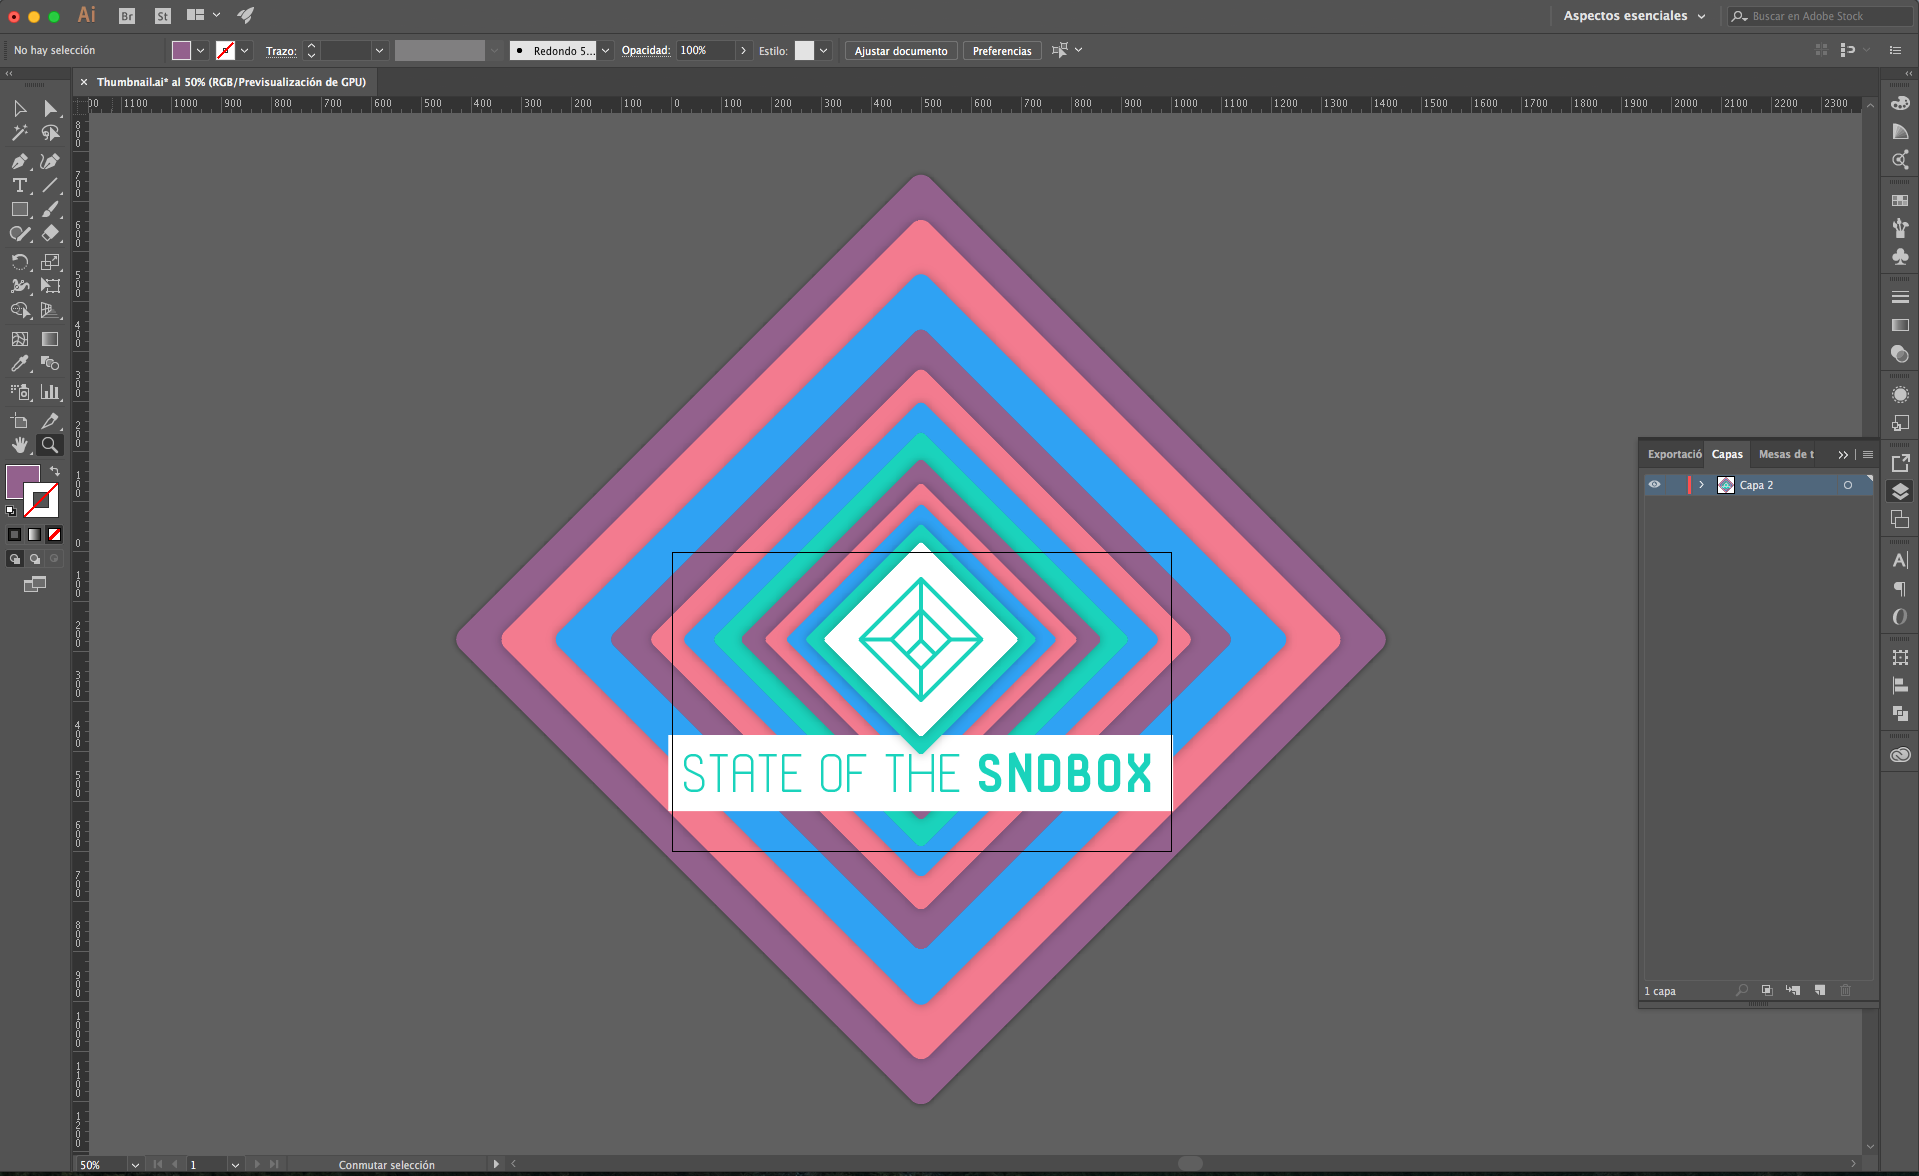Select the Paintbrush tool
This screenshot has width=1919, height=1176.
50,209
